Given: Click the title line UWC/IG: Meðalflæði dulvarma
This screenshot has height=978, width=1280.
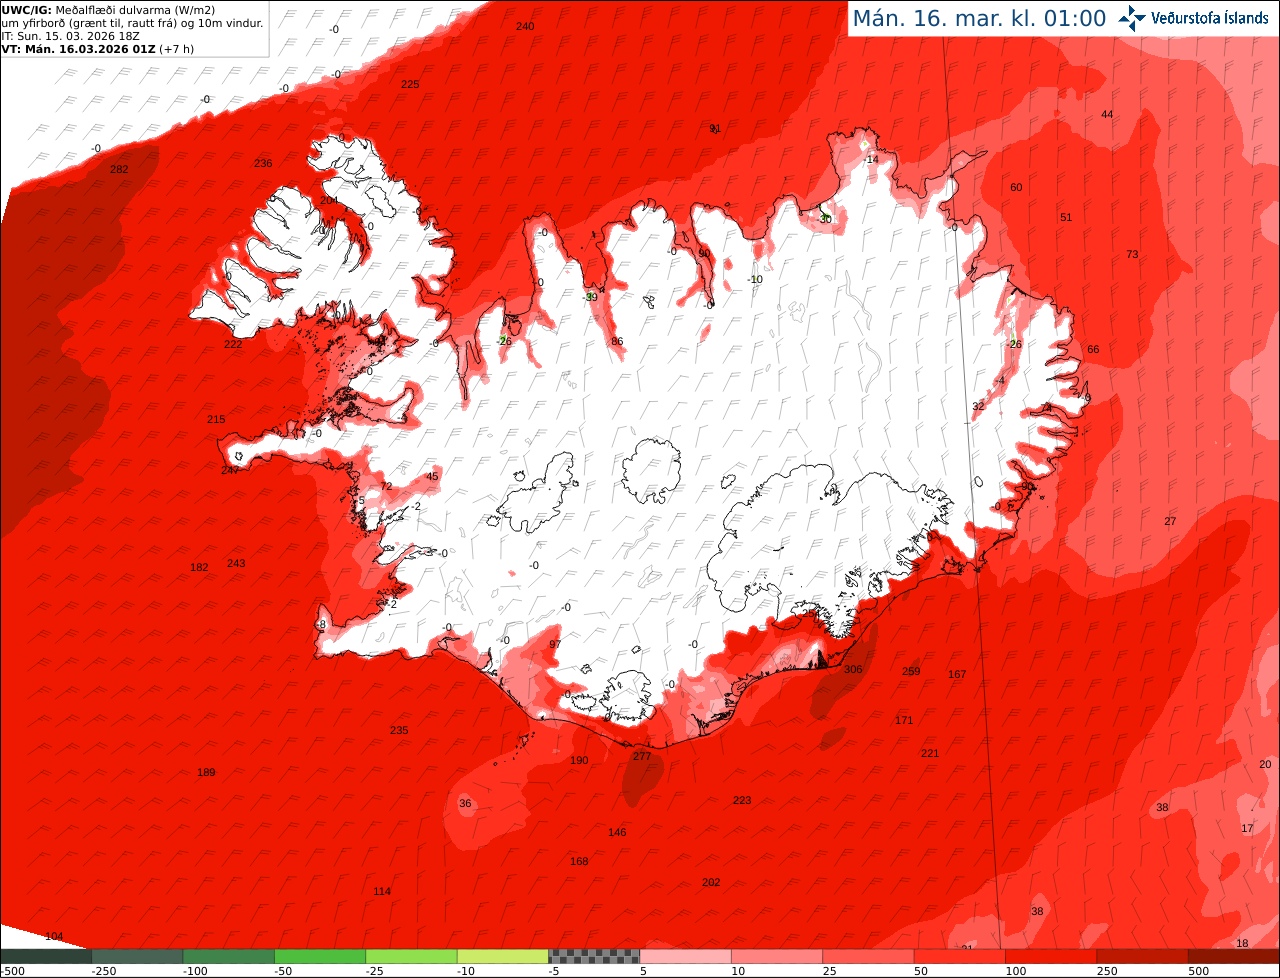Looking at the screenshot, I should tap(109, 10).
